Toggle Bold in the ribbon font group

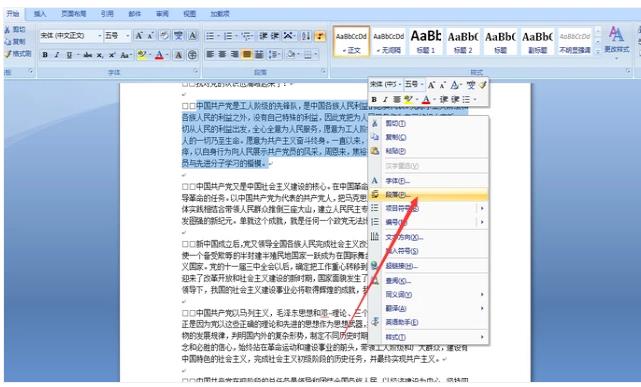pyautogui.click(x=45, y=55)
